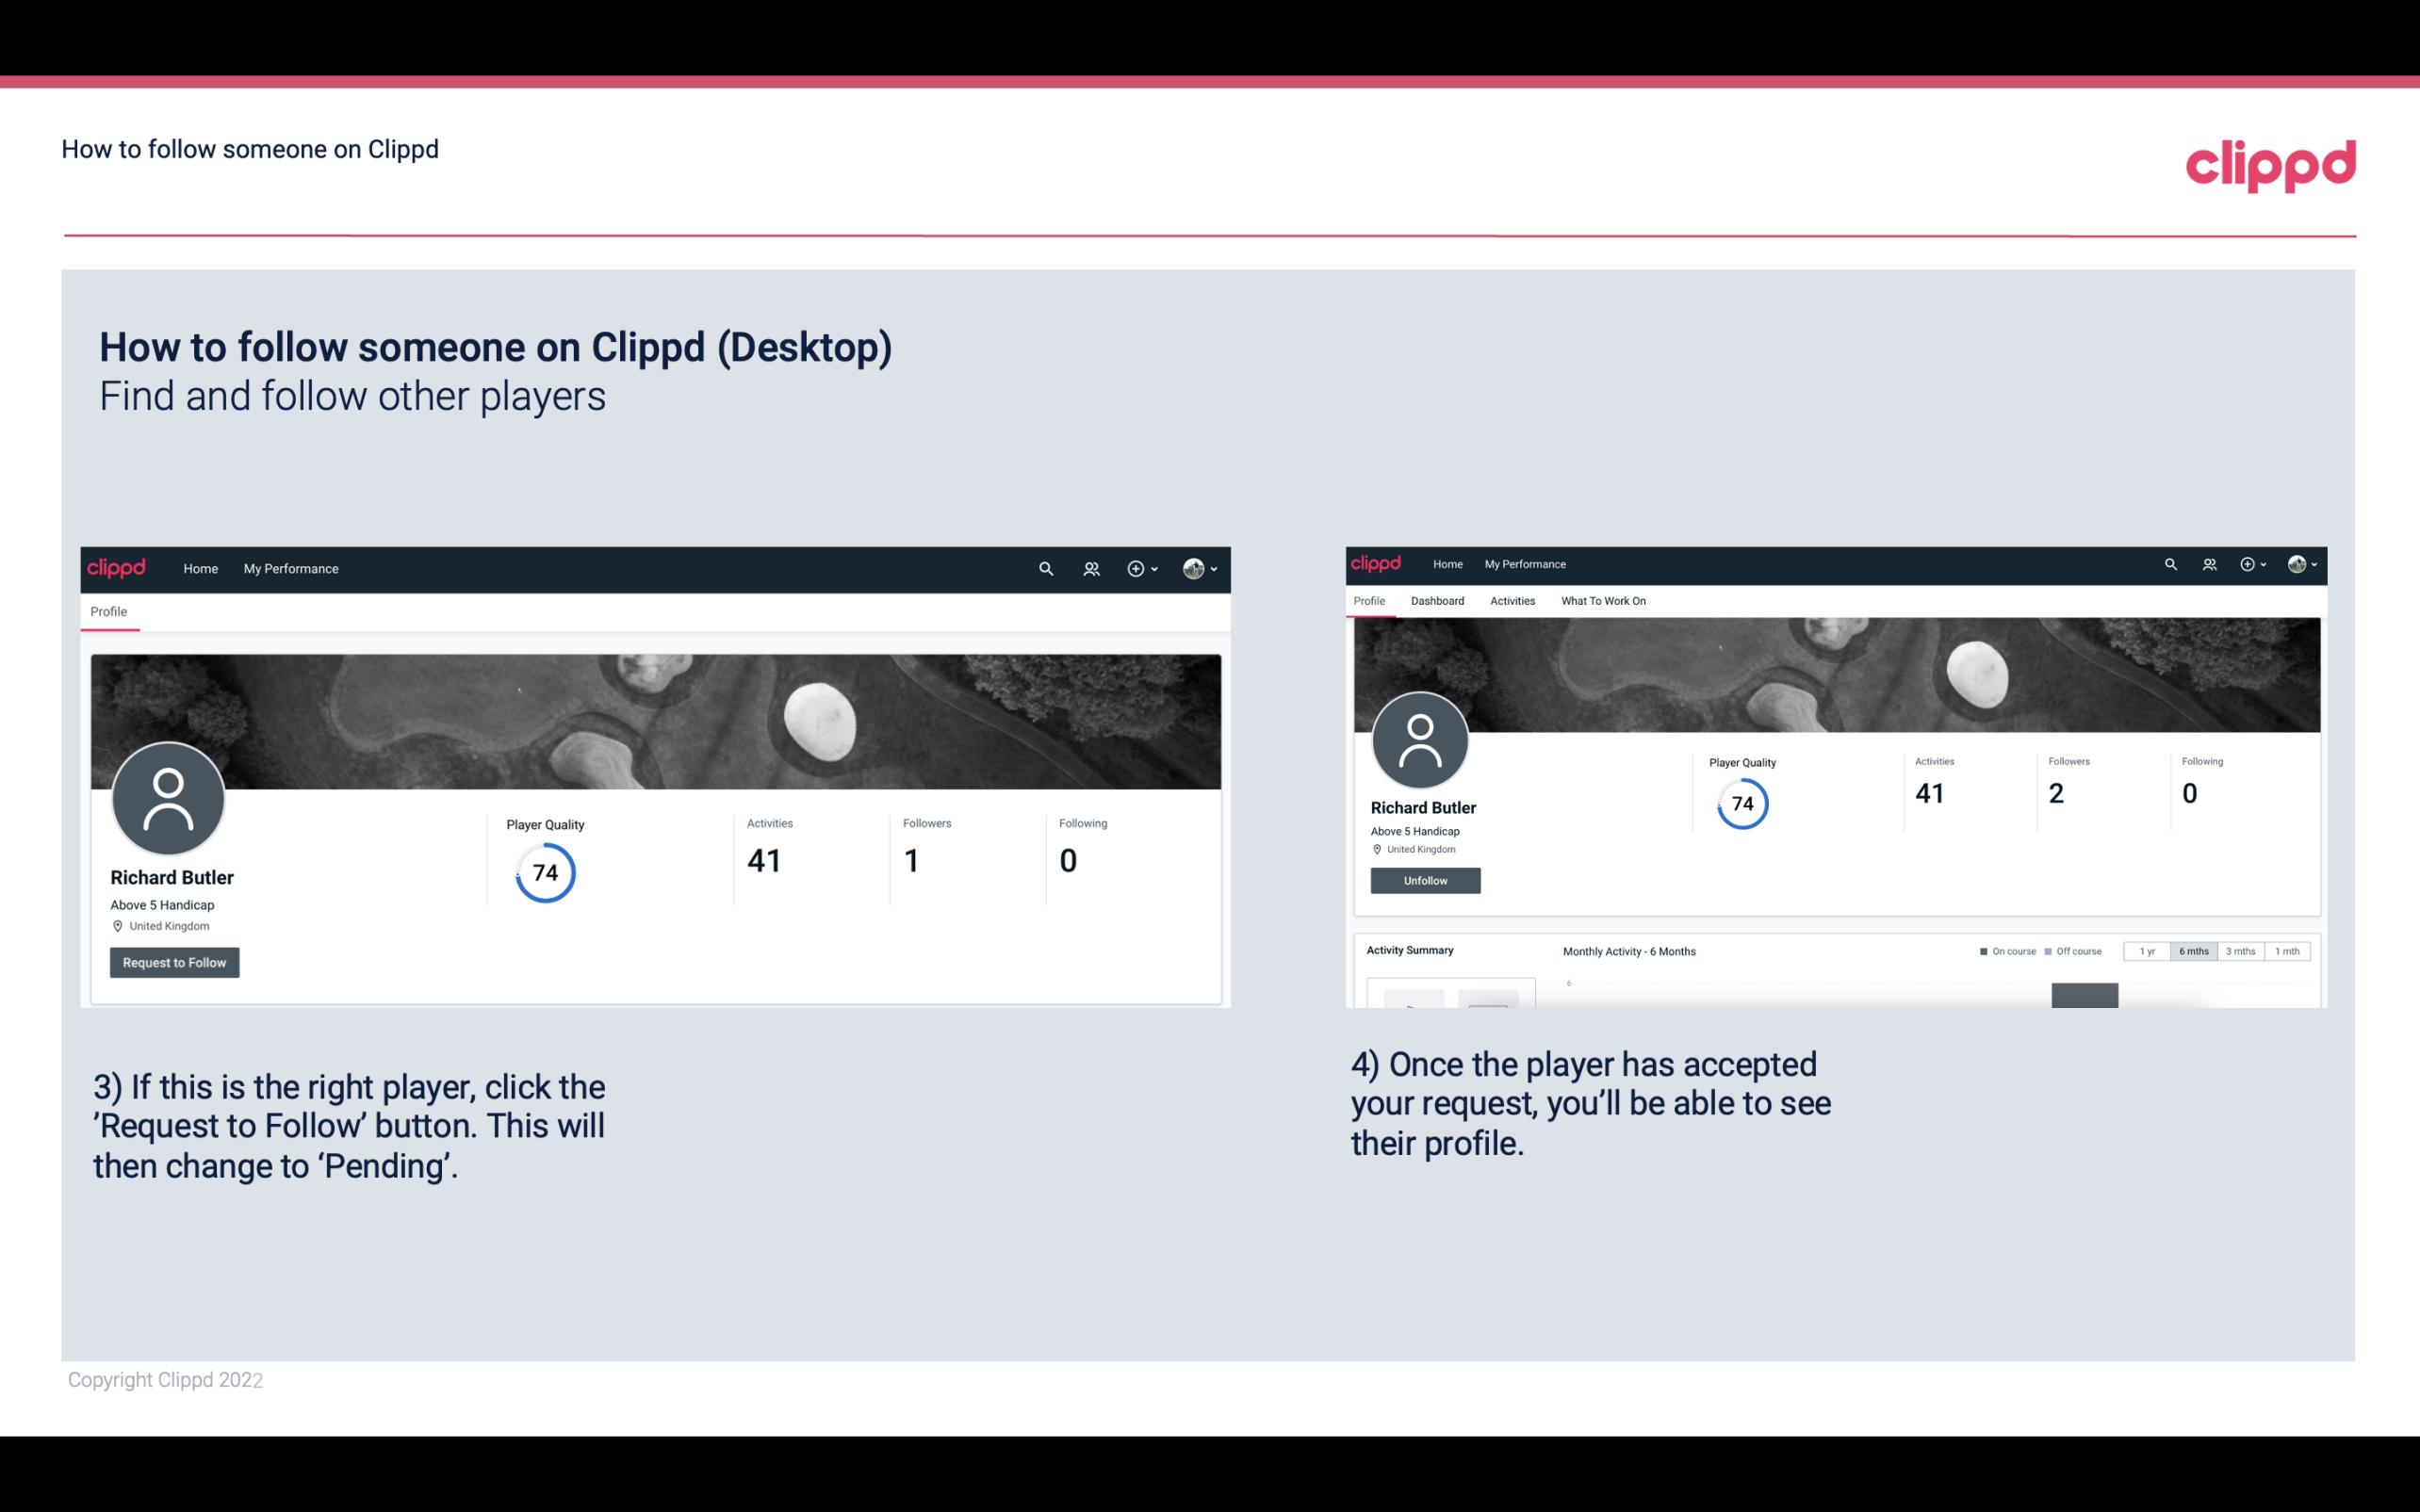Open the 'Activities' tab on right profile
Image resolution: width=2420 pixels, height=1512 pixels.
[x=1509, y=599]
